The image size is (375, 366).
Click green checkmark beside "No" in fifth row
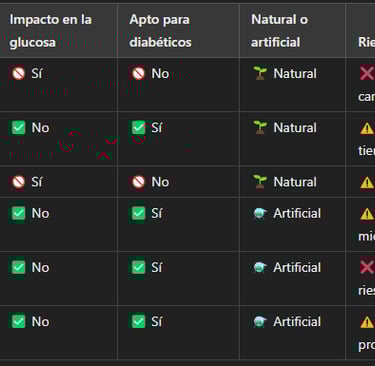(x=19, y=267)
